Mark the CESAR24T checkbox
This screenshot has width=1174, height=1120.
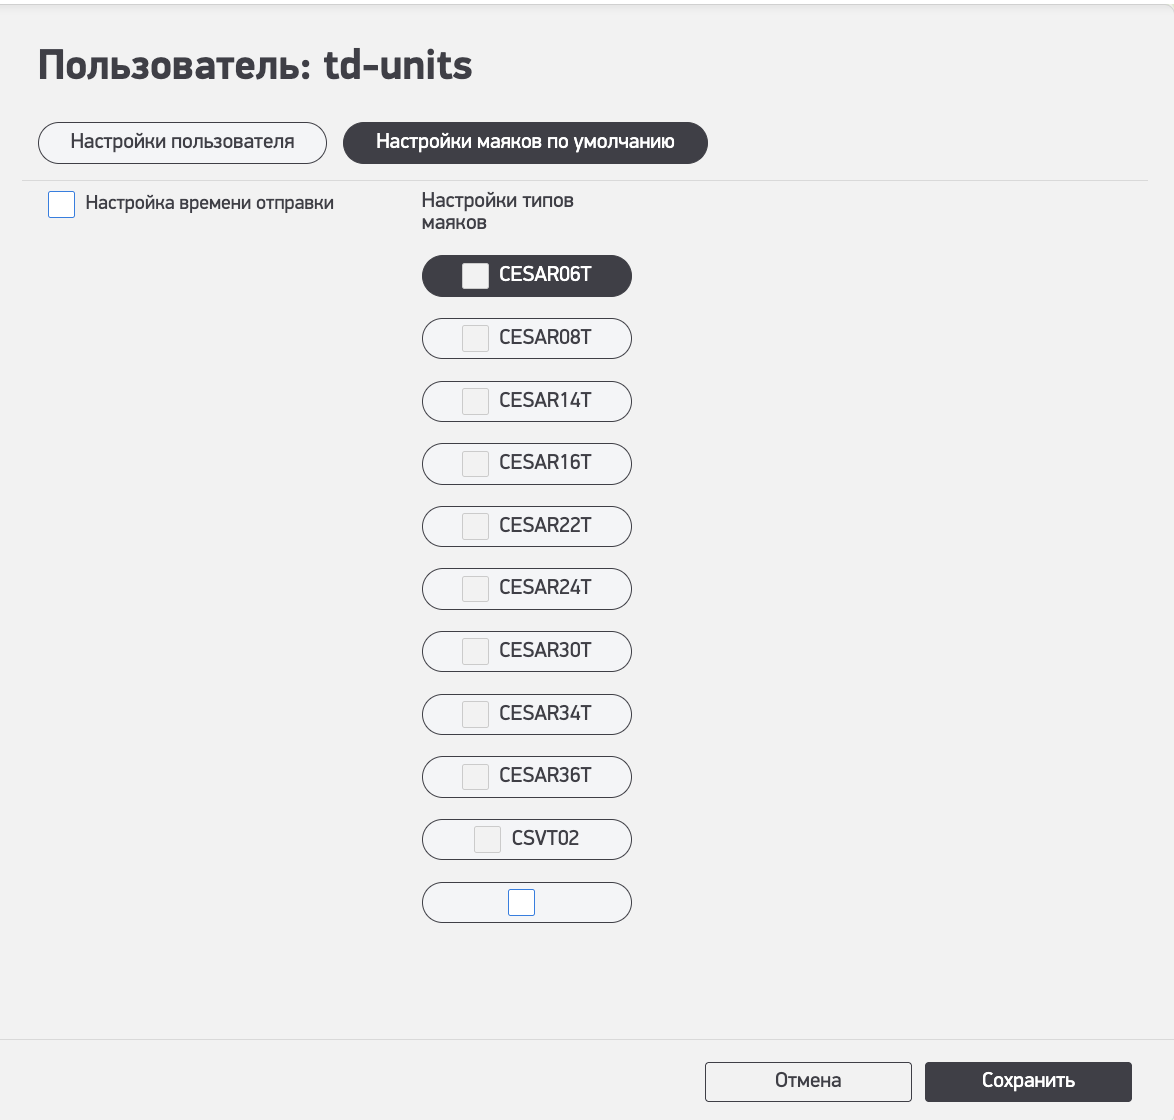point(475,589)
